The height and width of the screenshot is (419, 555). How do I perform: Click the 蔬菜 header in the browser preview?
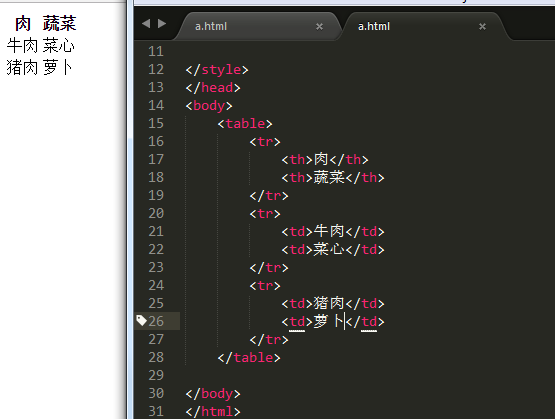pyautogui.click(x=59, y=24)
